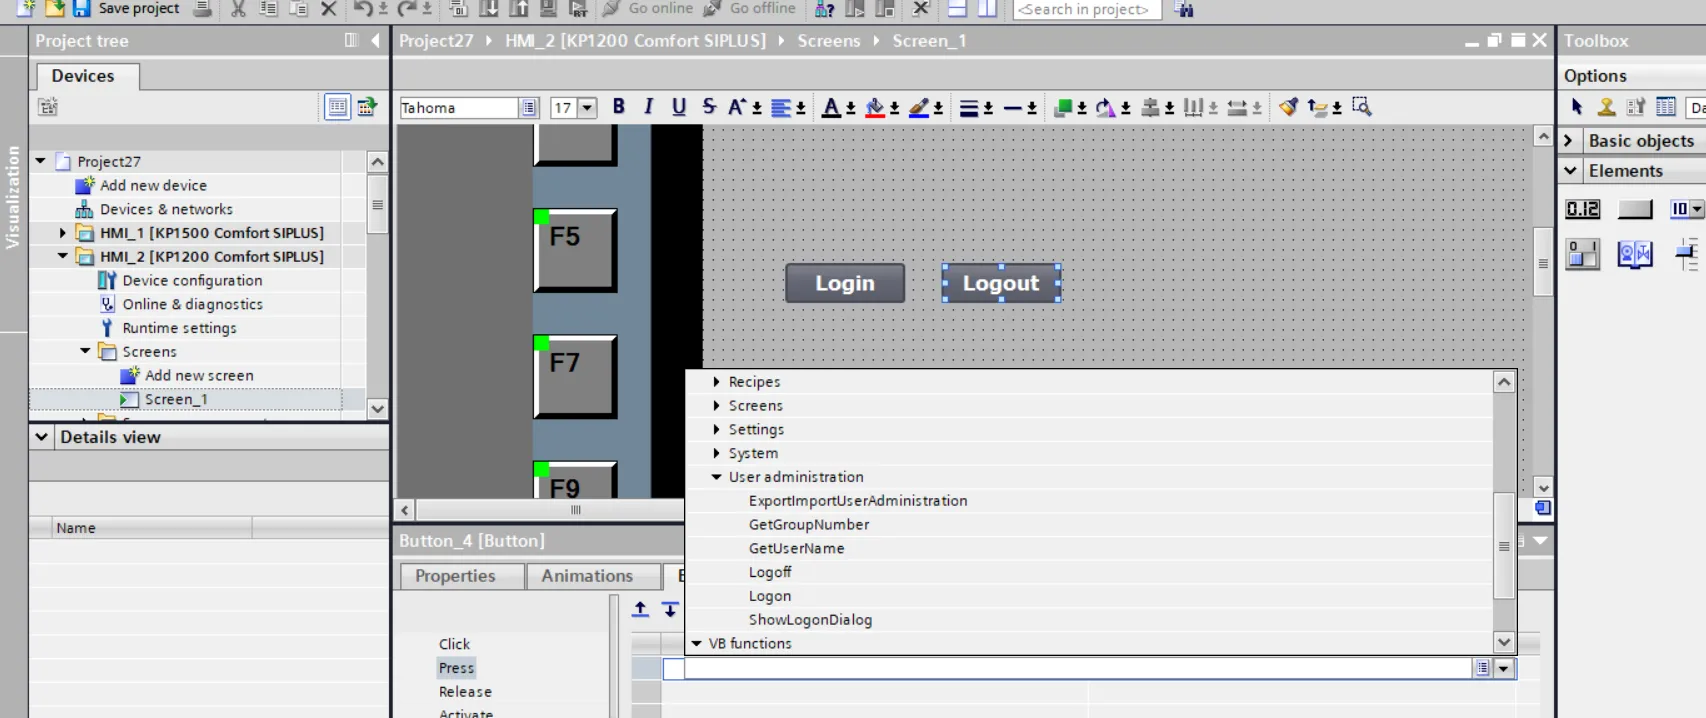Click the Print icon in main toolbar
Image resolution: width=1706 pixels, height=718 pixels.
click(202, 9)
